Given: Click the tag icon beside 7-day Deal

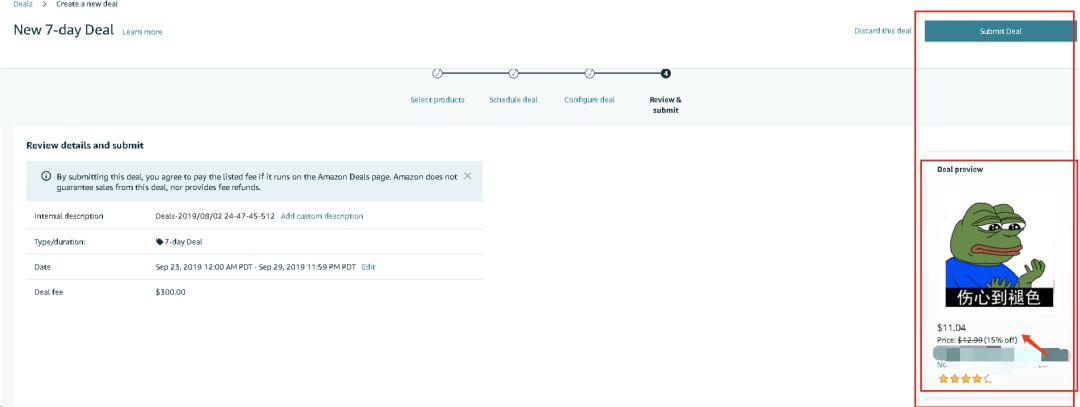Looking at the screenshot, I should [159, 242].
